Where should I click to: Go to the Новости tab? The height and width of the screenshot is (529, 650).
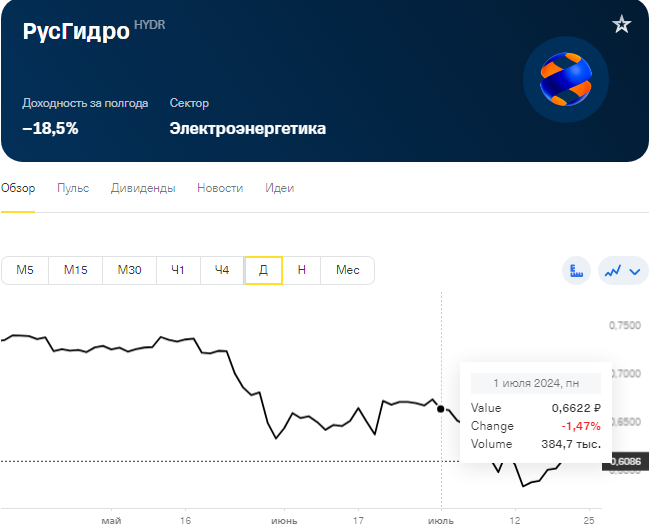[220, 188]
